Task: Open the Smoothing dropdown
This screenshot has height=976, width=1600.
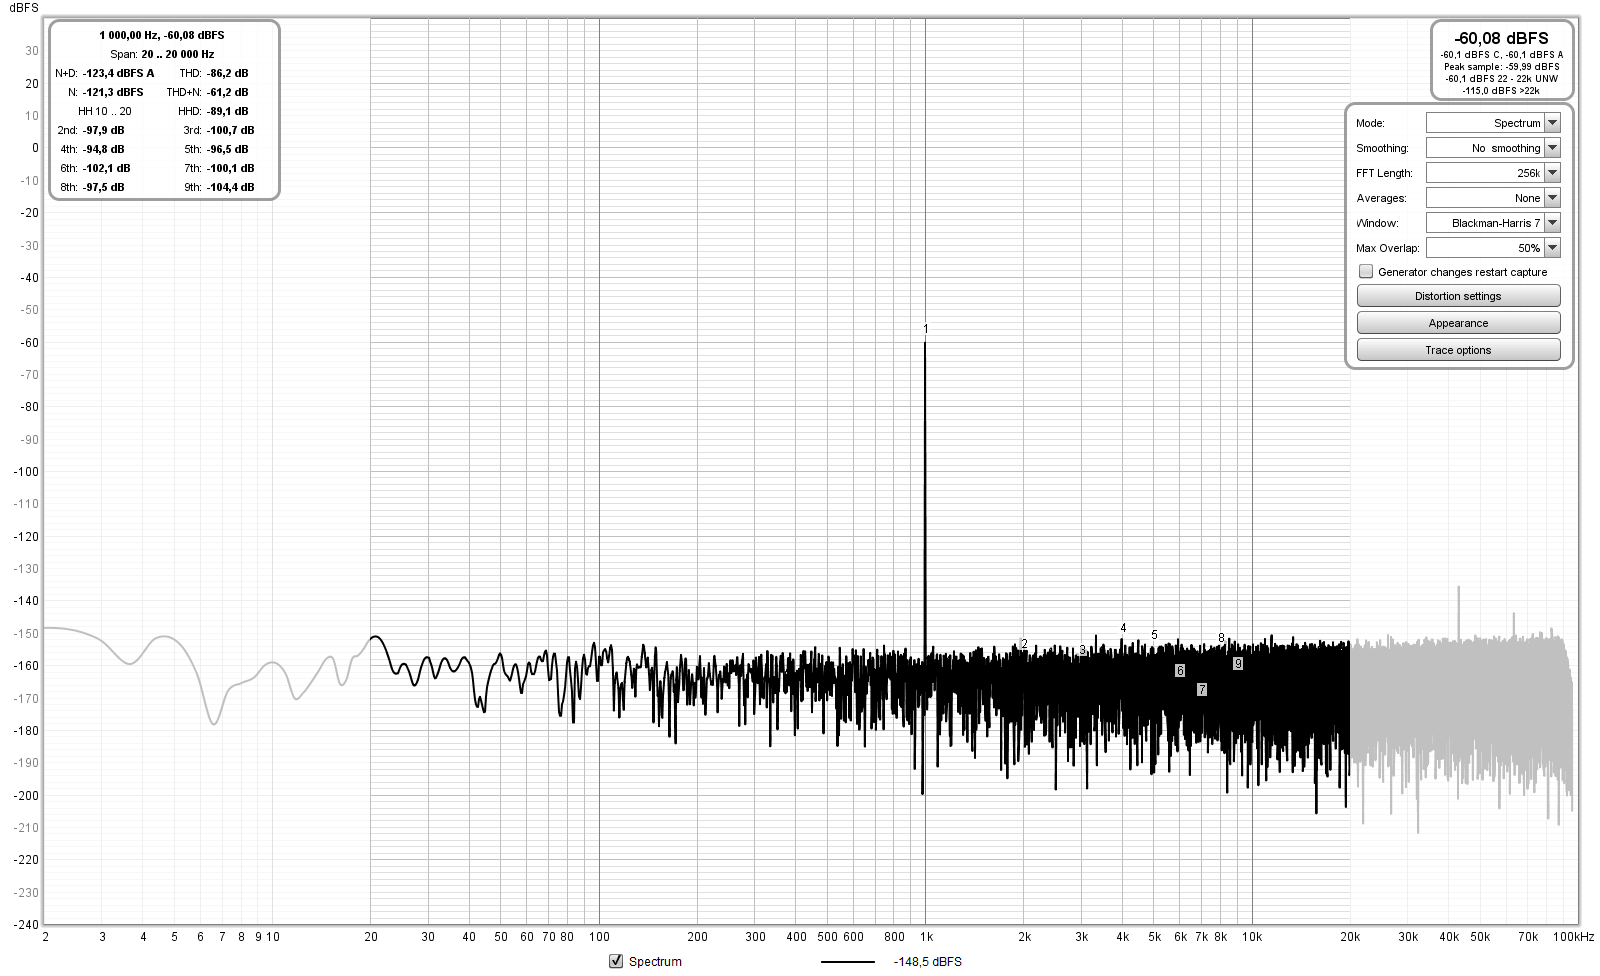Action: point(1492,148)
